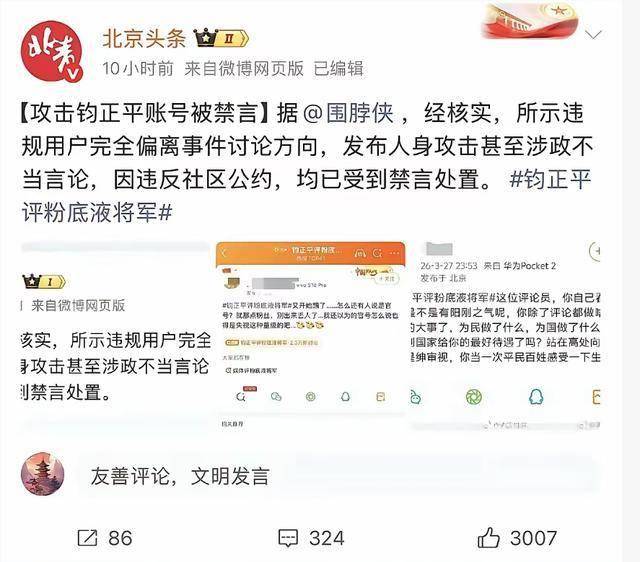This screenshot has height=562, width=640.
Task: Click into the 友善评论，文明发言 comment field
Action: pos(339,476)
